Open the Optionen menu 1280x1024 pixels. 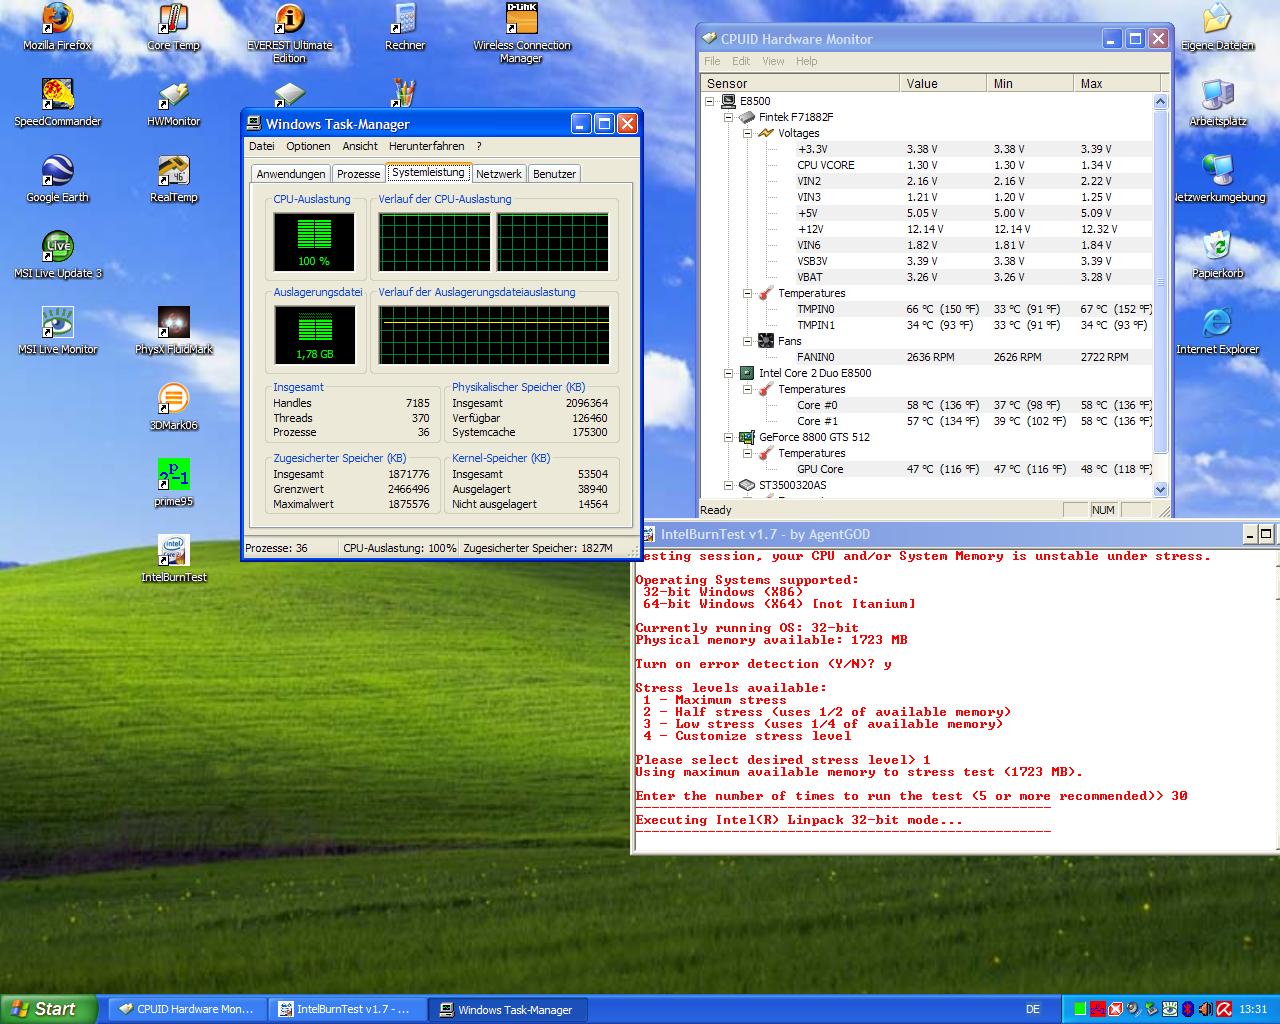click(308, 146)
